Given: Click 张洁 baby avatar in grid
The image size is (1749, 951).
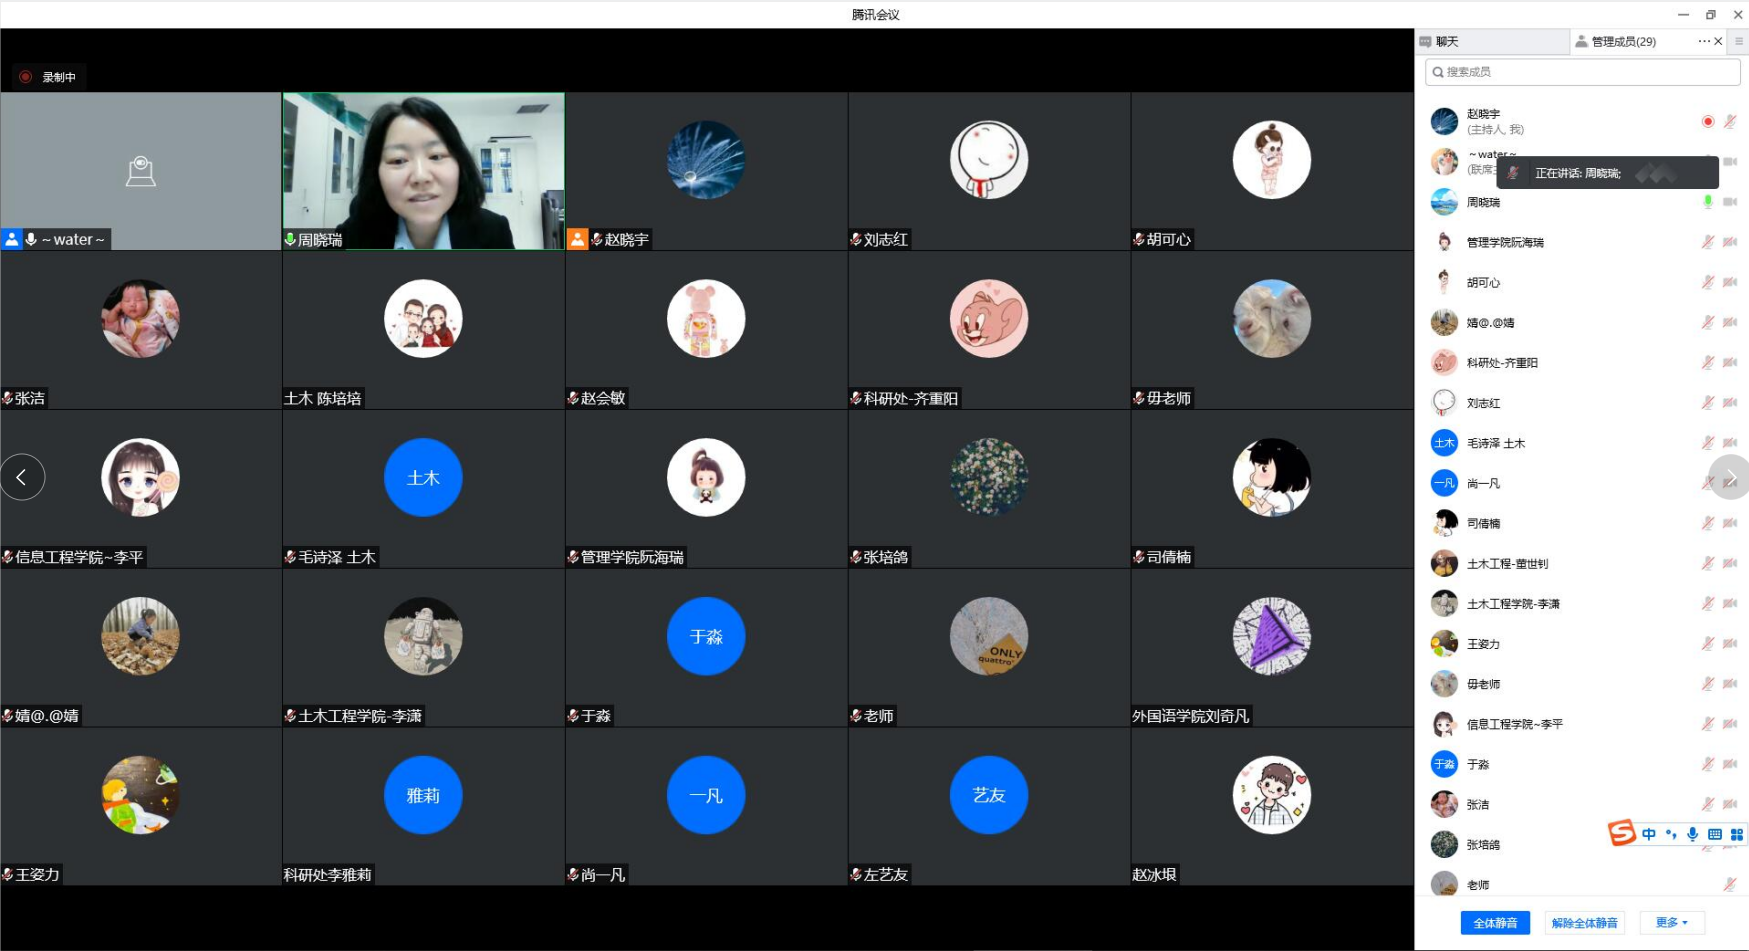Looking at the screenshot, I should (140, 318).
